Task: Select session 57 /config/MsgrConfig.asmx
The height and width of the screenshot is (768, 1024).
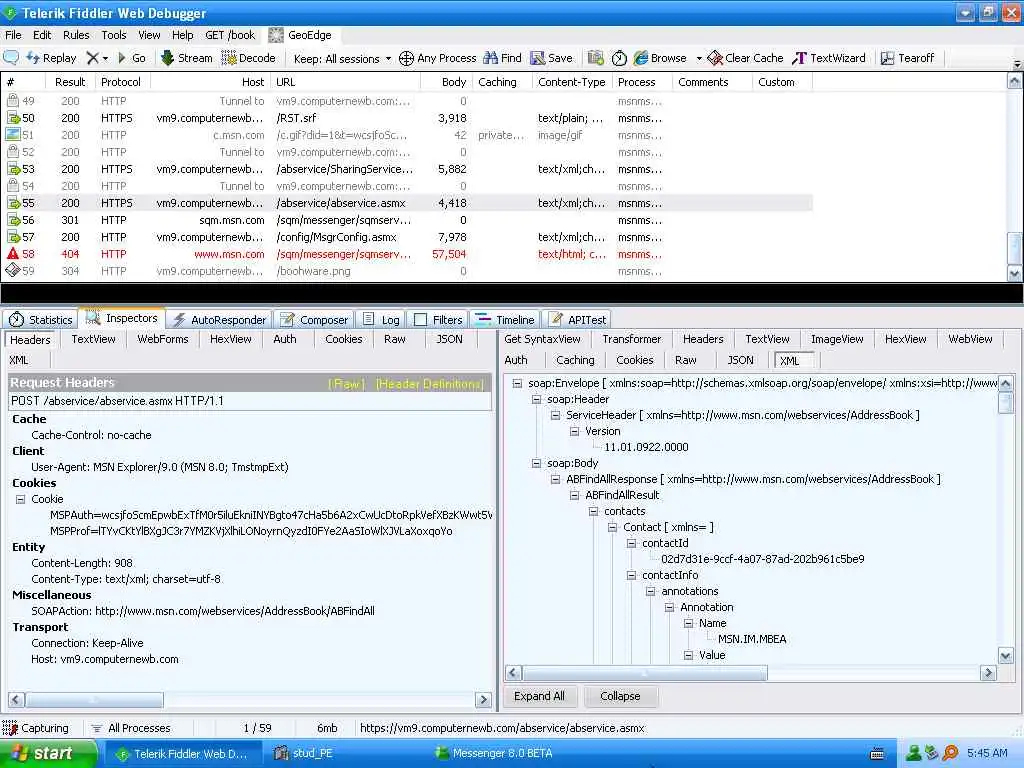Action: [x=409, y=237]
